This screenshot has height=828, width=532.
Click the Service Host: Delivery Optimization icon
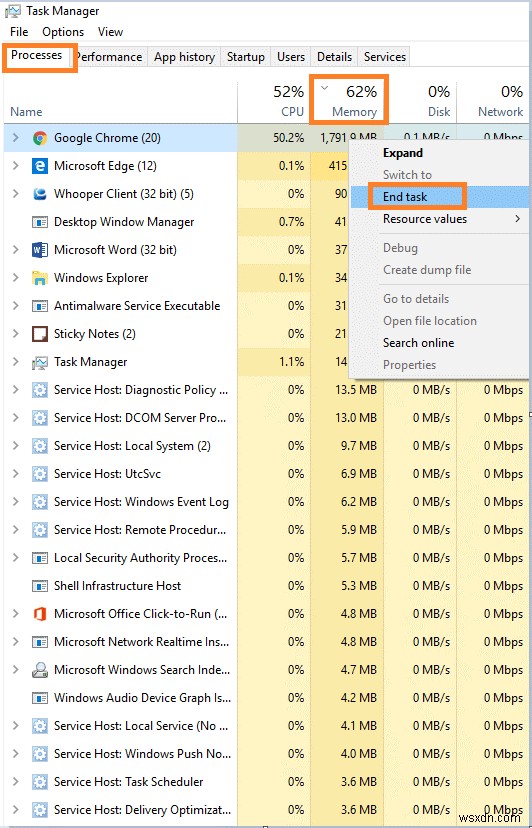pyautogui.click(x=40, y=810)
